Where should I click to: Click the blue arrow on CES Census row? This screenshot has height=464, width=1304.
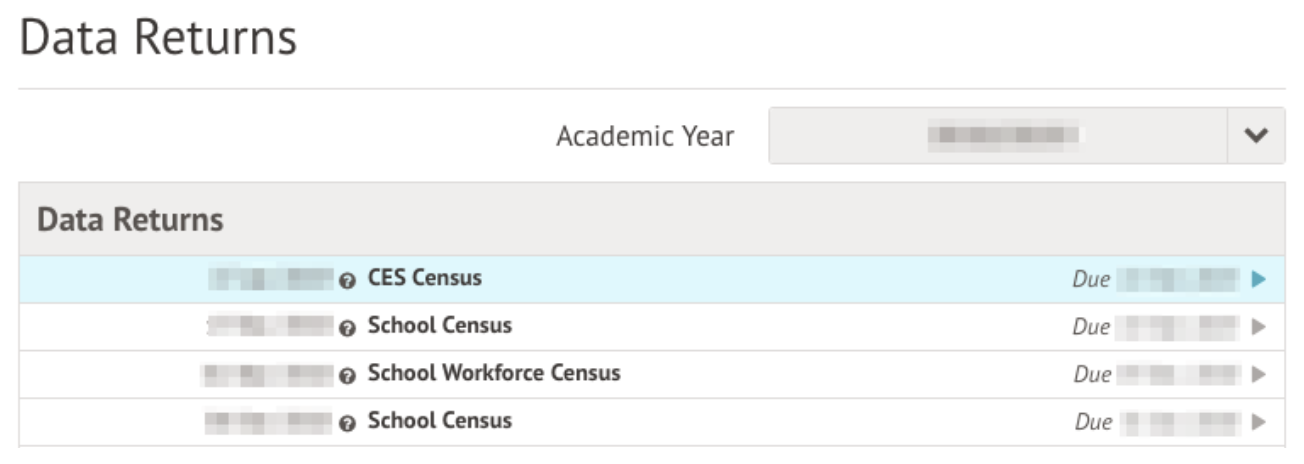[1258, 280]
